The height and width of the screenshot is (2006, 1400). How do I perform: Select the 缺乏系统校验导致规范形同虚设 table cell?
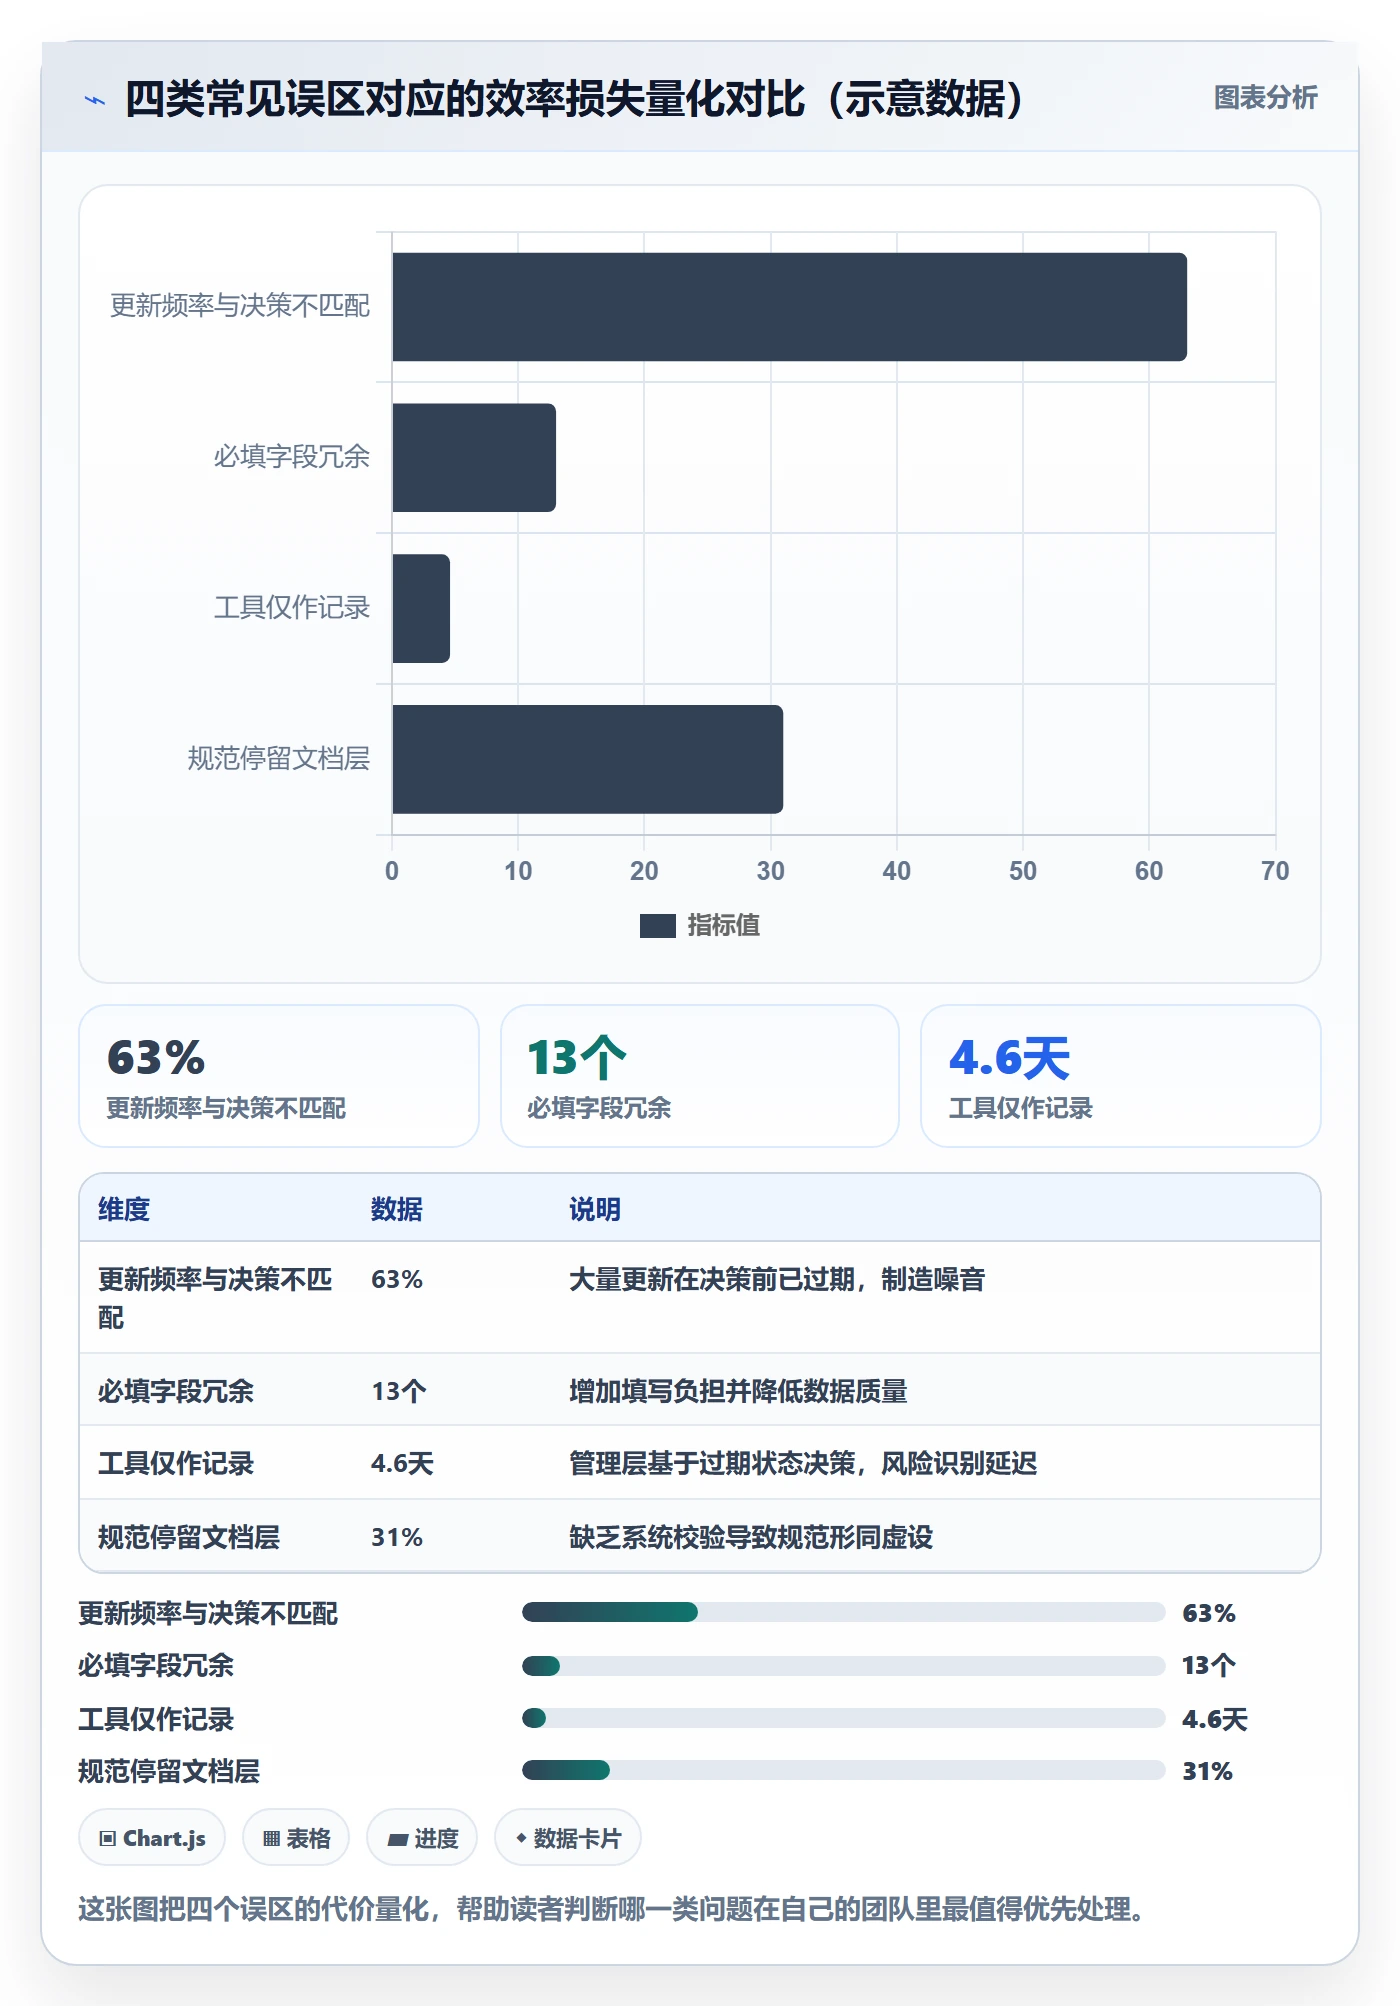751,1537
